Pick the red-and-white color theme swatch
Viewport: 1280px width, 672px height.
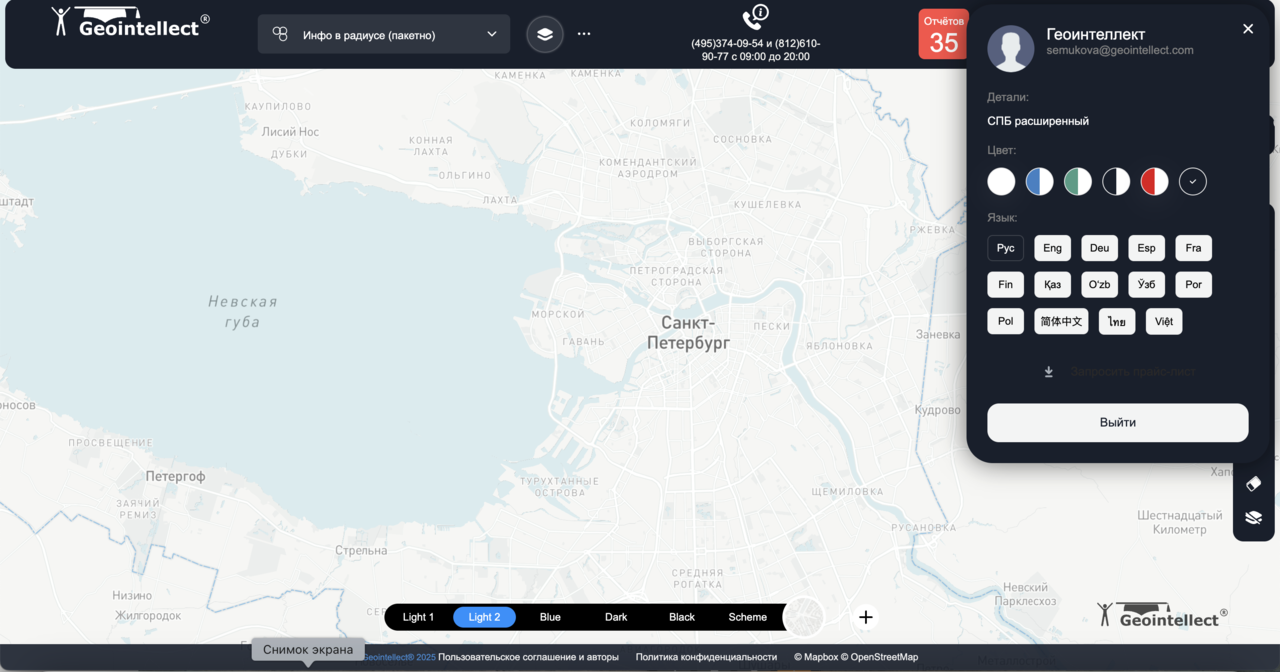(1154, 181)
